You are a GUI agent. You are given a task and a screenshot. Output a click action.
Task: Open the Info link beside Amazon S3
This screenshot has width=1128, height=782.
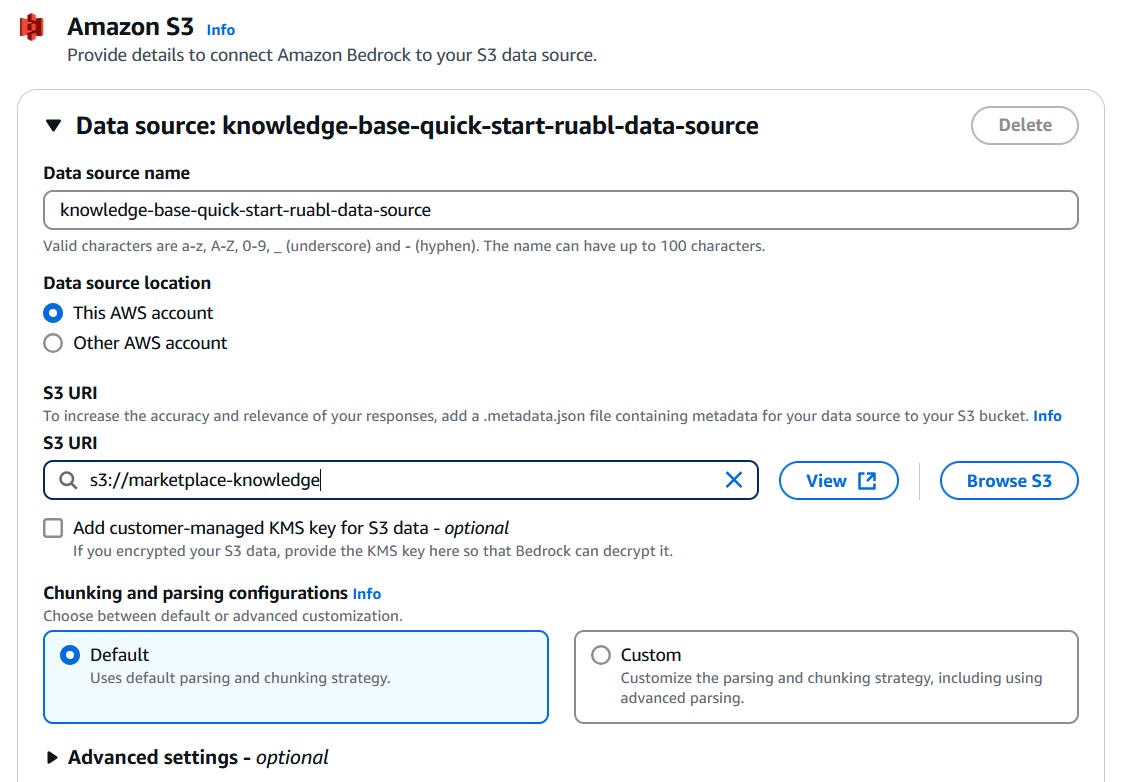click(221, 29)
